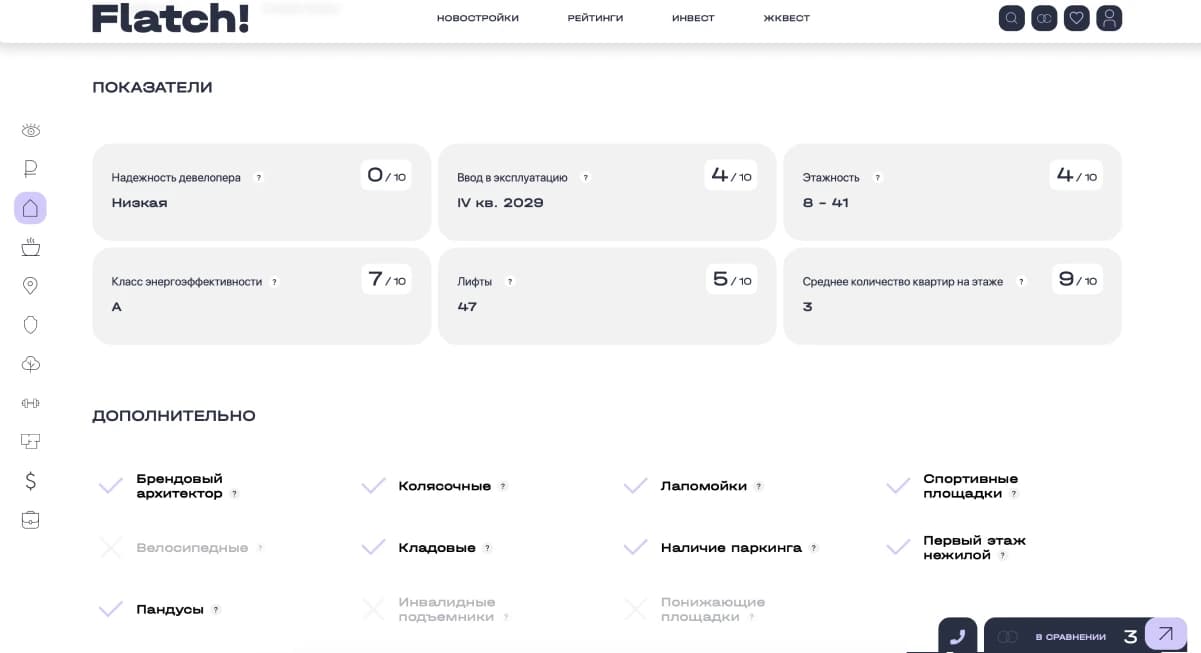Open the Инвест menu item
1201x653 pixels.
point(693,19)
